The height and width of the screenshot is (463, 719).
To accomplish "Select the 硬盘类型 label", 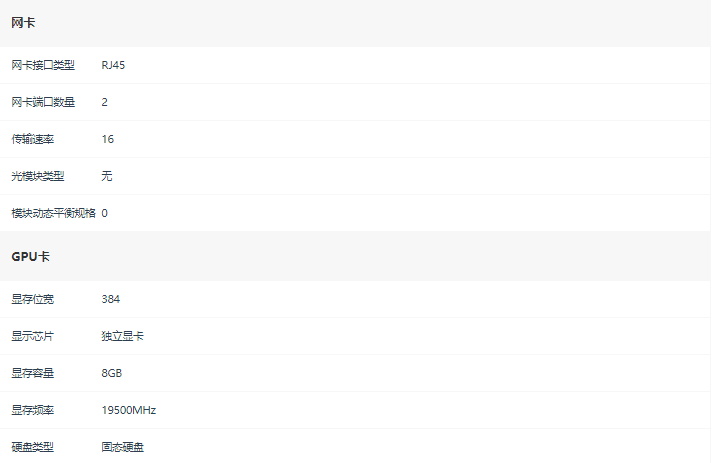I will 33,447.
